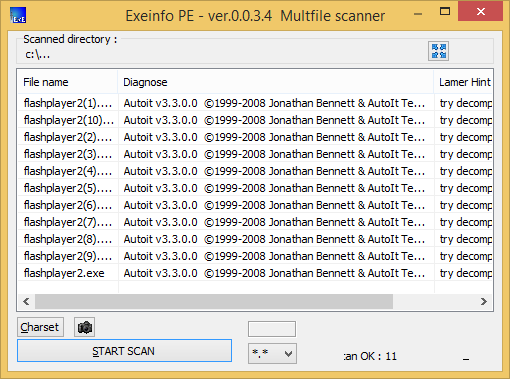Select the flashplayer2(9) file row
510x379 pixels.
(x=255, y=256)
